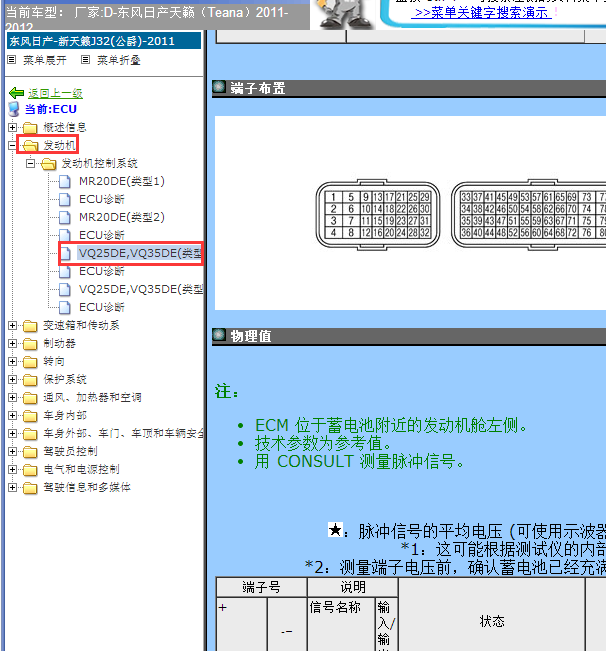This screenshot has width=606, height=651.
Task: Select the 变速箱和传动系 label
Action: (81, 326)
